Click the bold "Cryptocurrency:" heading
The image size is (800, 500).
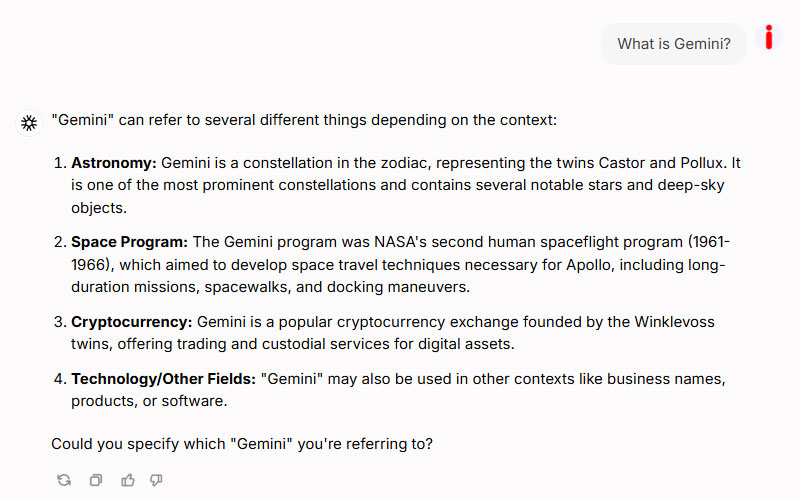[x=131, y=322]
